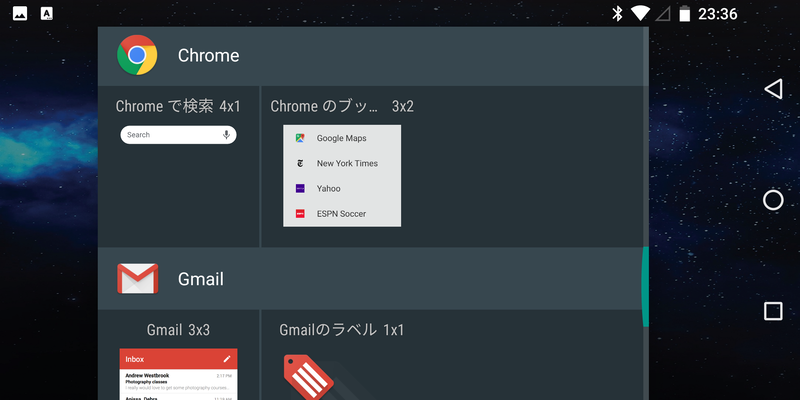Tap the microphone icon in search widget

(x=226, y=135)
